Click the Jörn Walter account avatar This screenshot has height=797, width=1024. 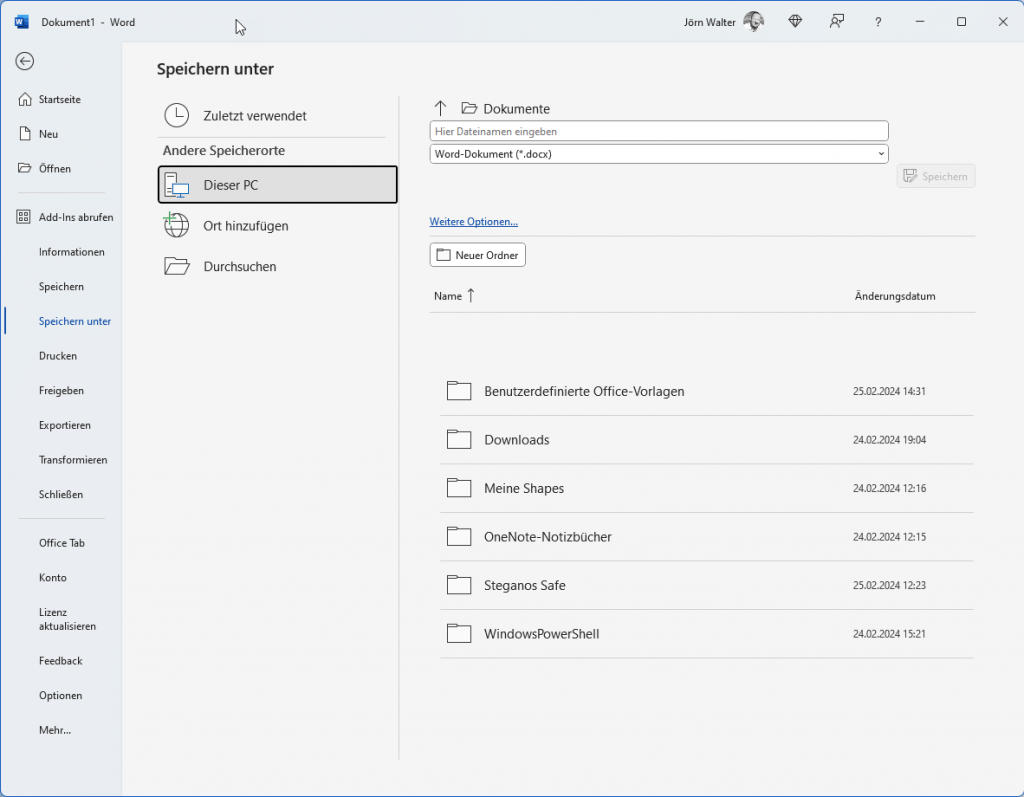(753, 21)
